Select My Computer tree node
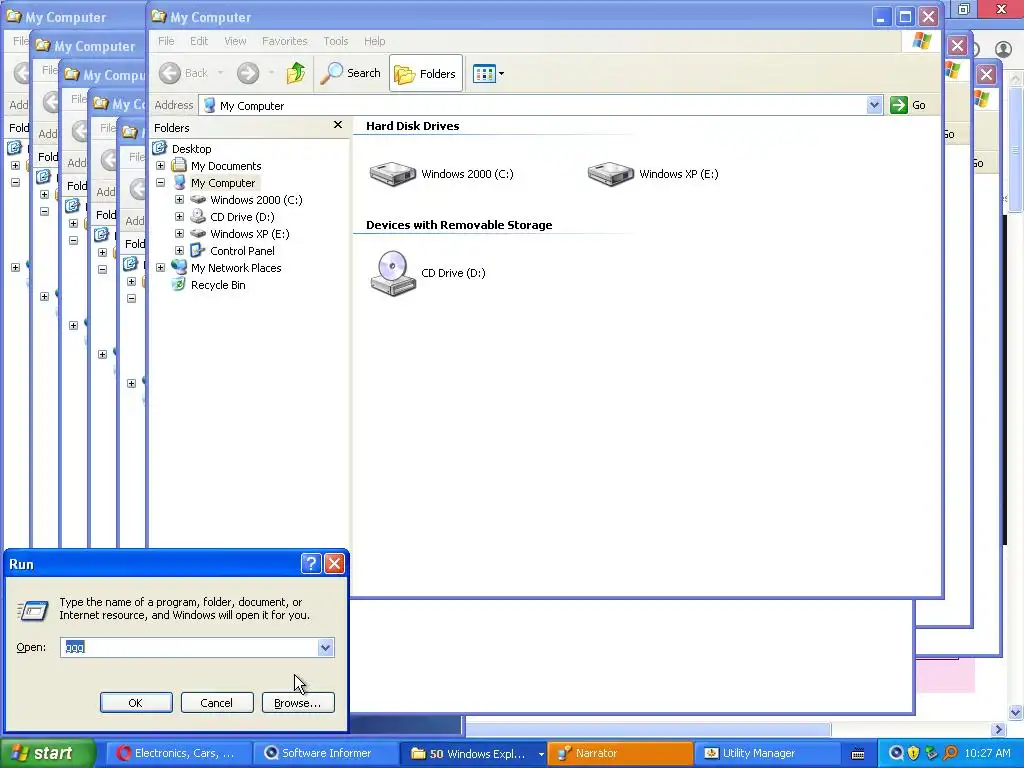Viewport: 1024px width, 768px height. [223, 183]
